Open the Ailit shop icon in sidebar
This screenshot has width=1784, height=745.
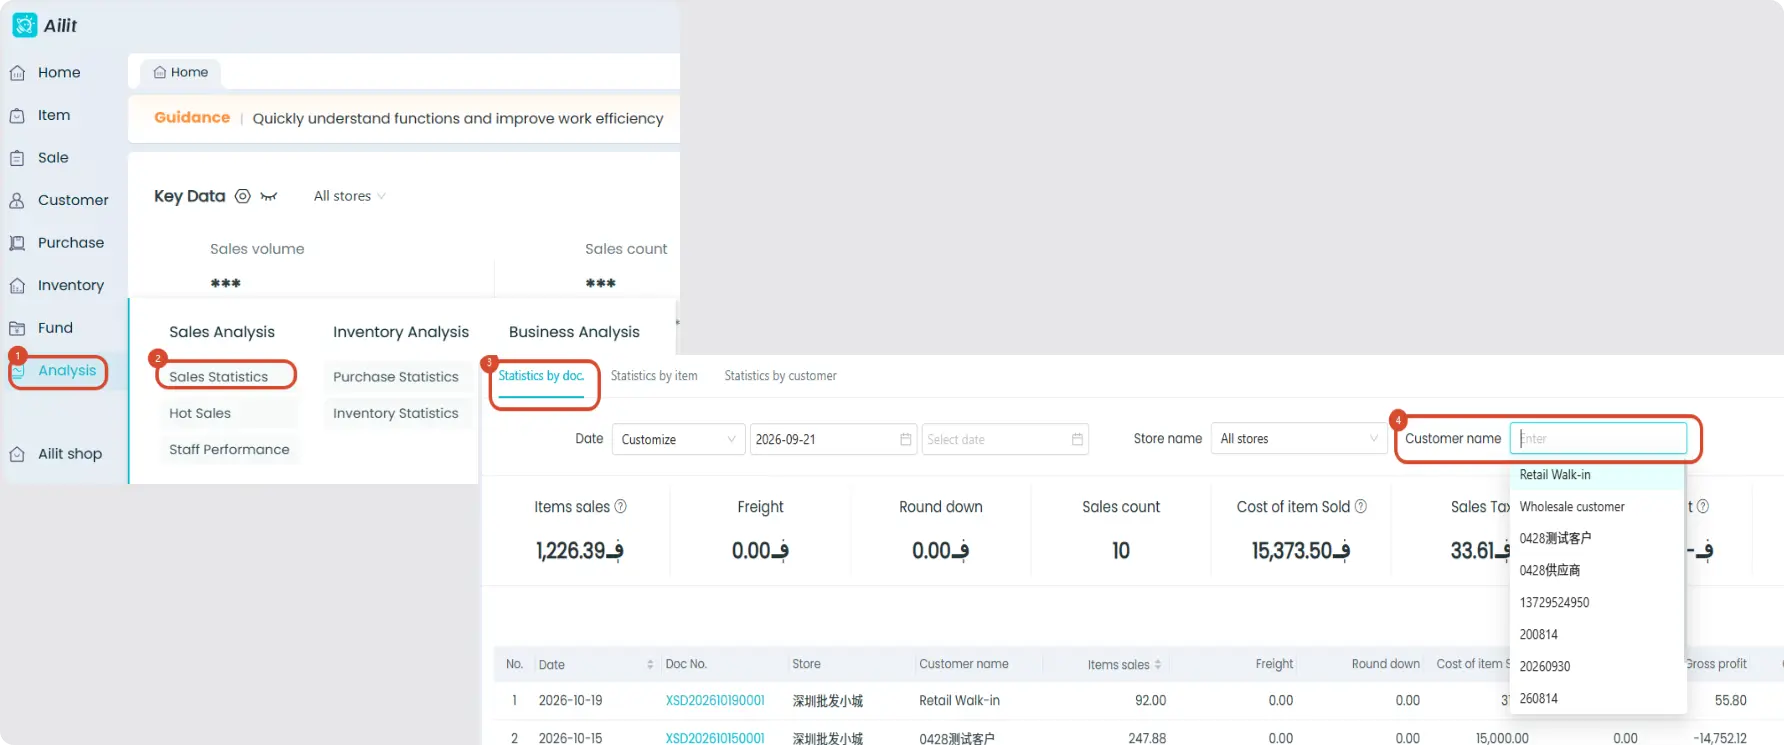[x=17, y=454]
